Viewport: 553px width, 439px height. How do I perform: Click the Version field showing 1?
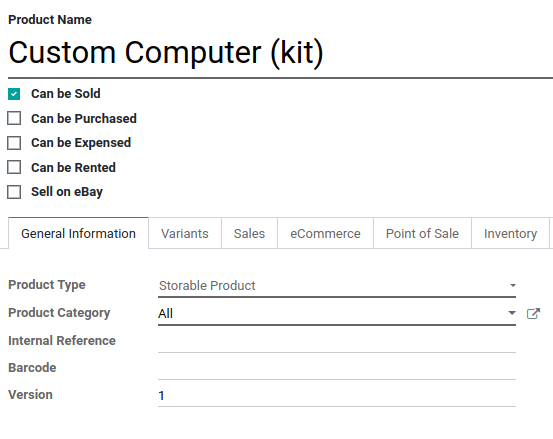pyautogui.click(x=337, y=396)
